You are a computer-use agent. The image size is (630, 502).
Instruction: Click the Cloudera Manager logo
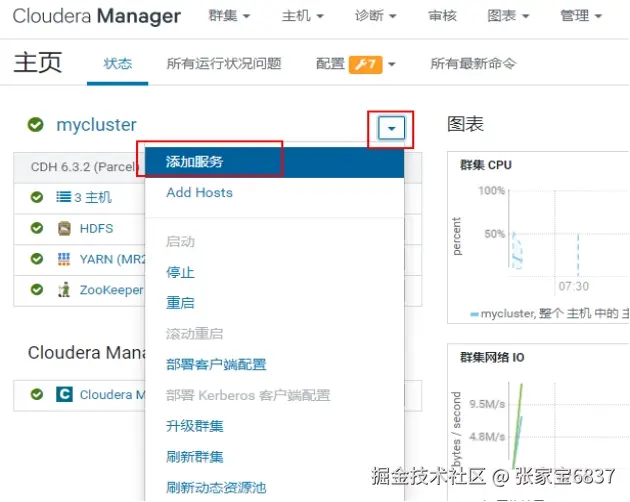pyautogui.click(x=97, y=16)
